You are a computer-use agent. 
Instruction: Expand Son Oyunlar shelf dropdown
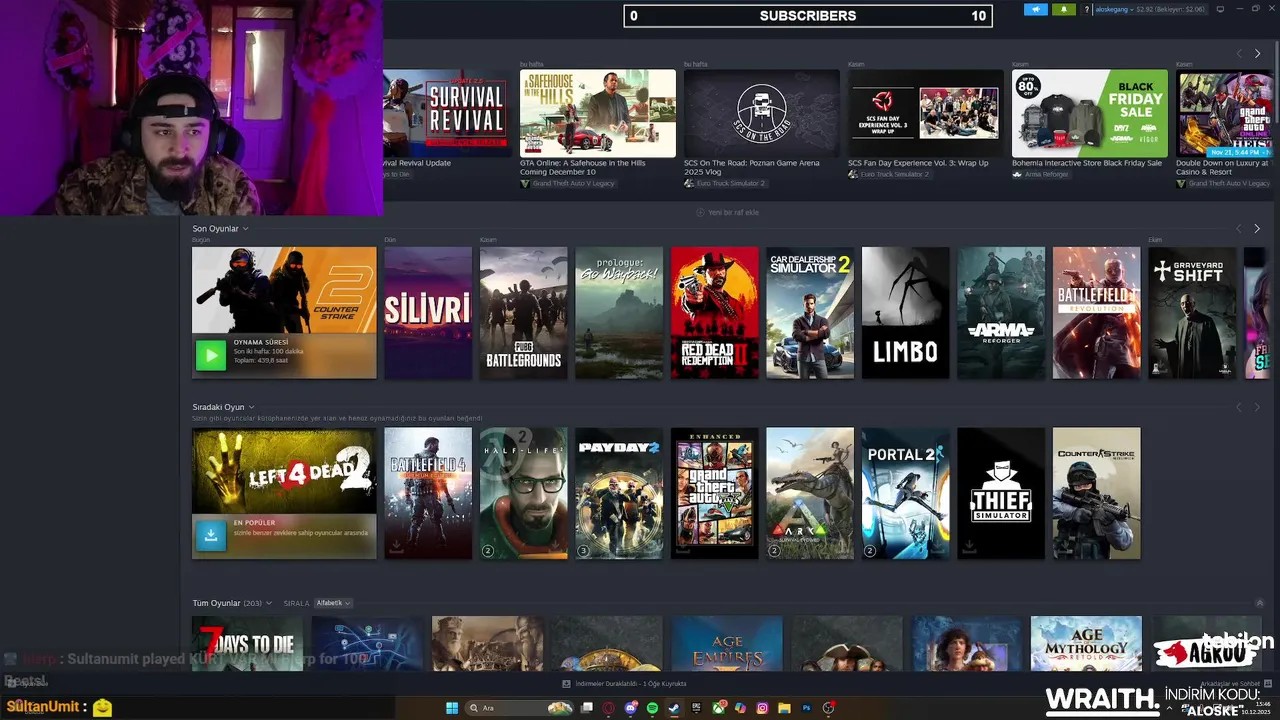coord(245,228)
